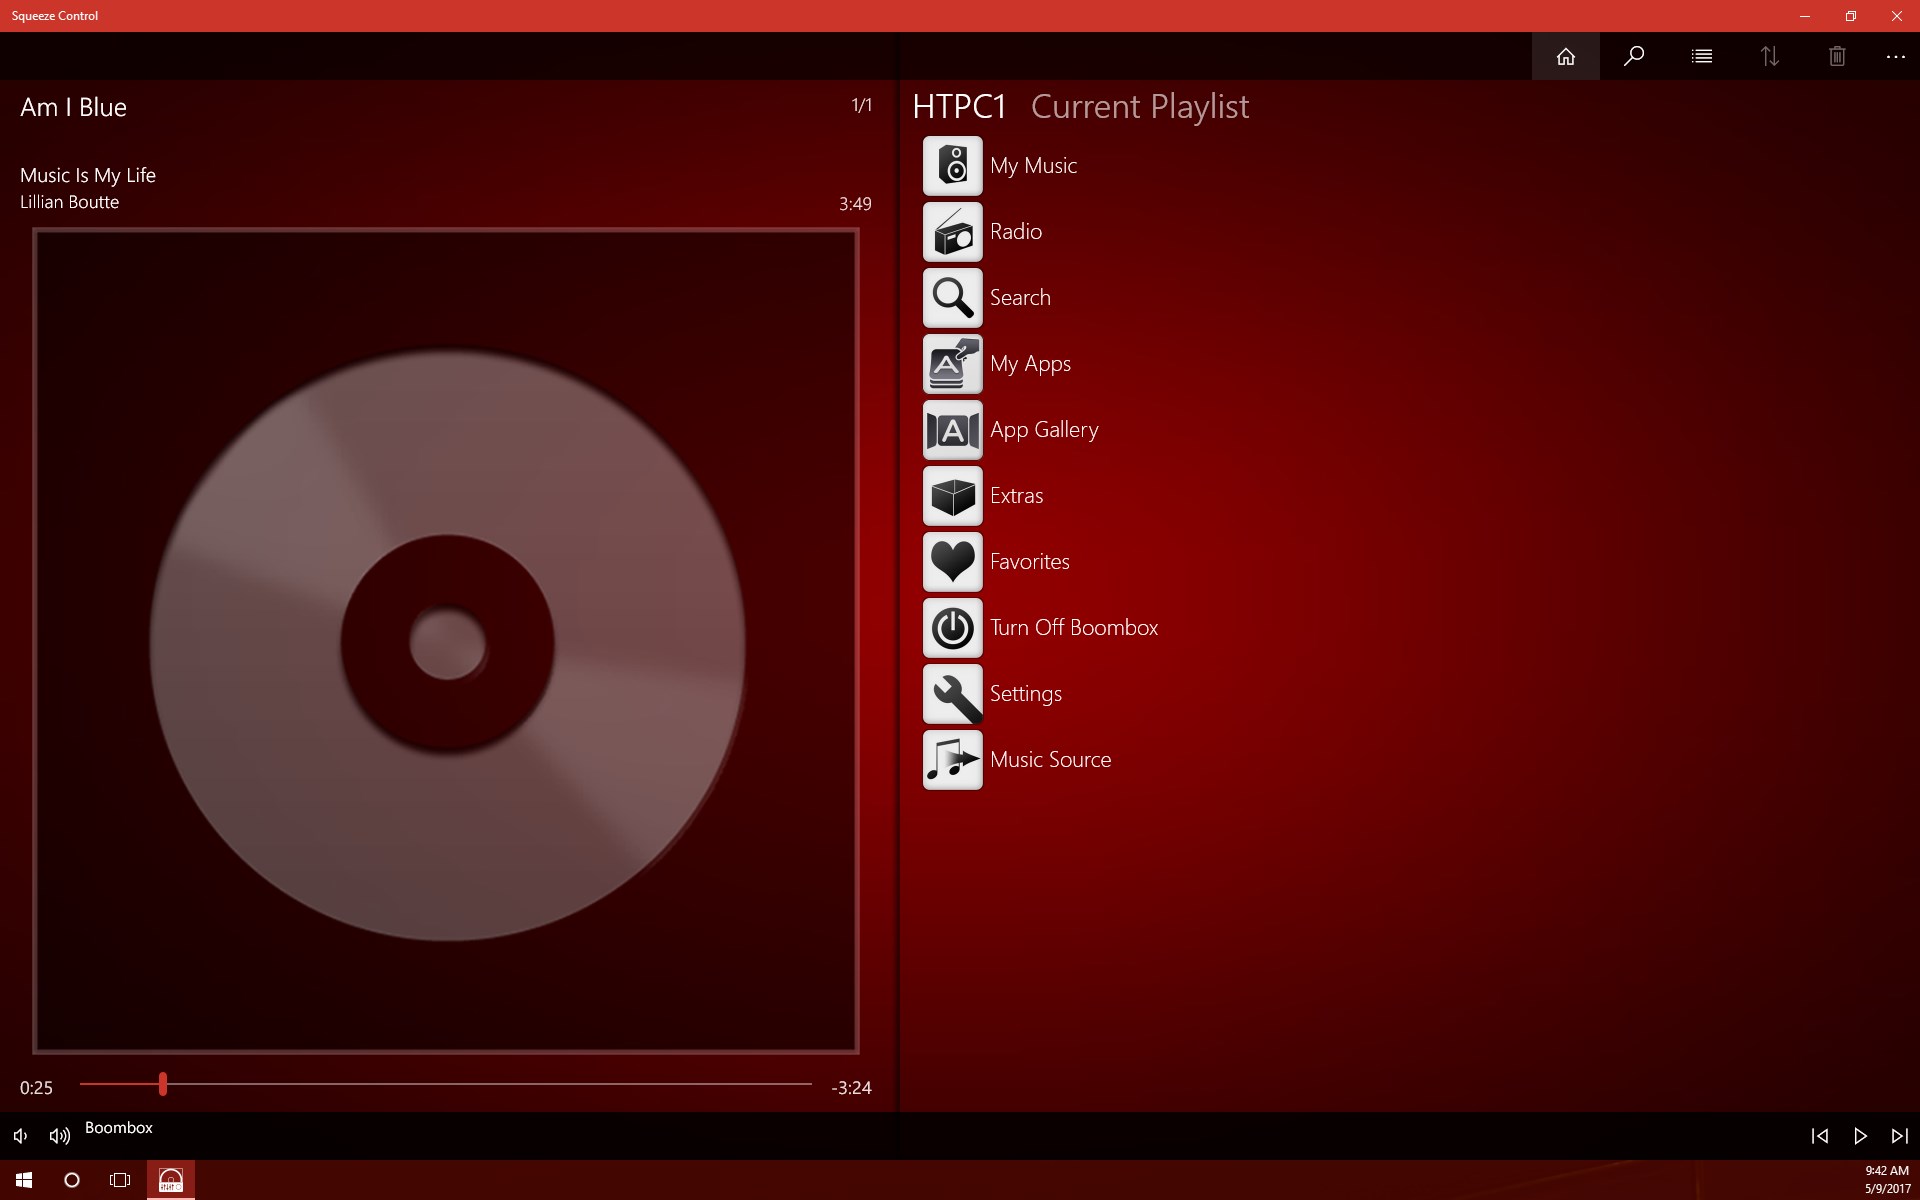The width and height of the screenshot is (1920, 1200).
Task: Open My Apps
Action: point(1029,363)
